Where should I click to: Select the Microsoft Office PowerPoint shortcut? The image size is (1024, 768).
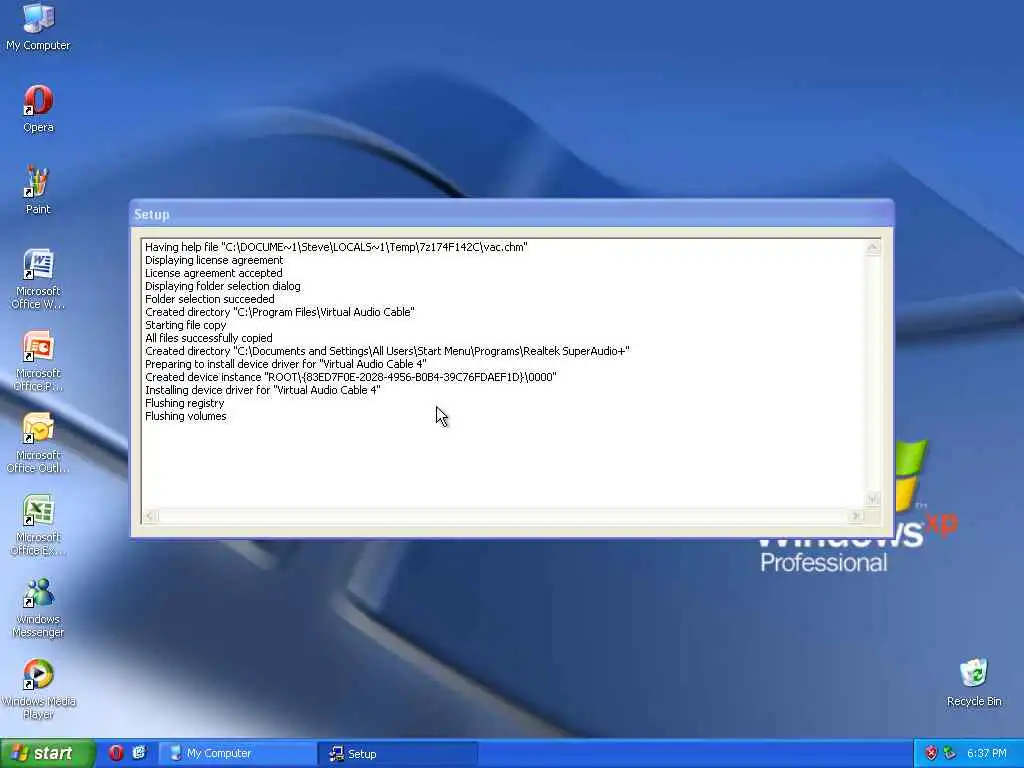[x=38, y=361]
